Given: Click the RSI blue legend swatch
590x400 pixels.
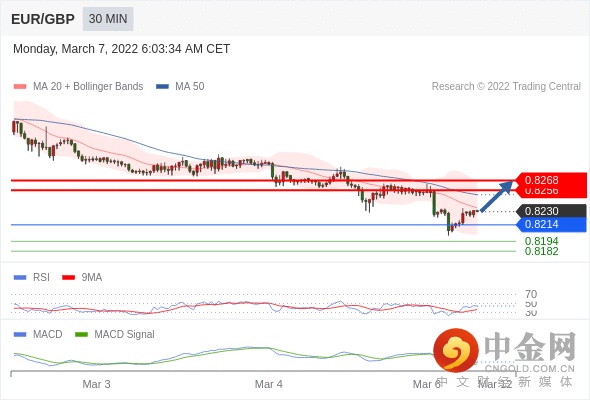Looking at the screenshot, I should [x=20, y=278].
